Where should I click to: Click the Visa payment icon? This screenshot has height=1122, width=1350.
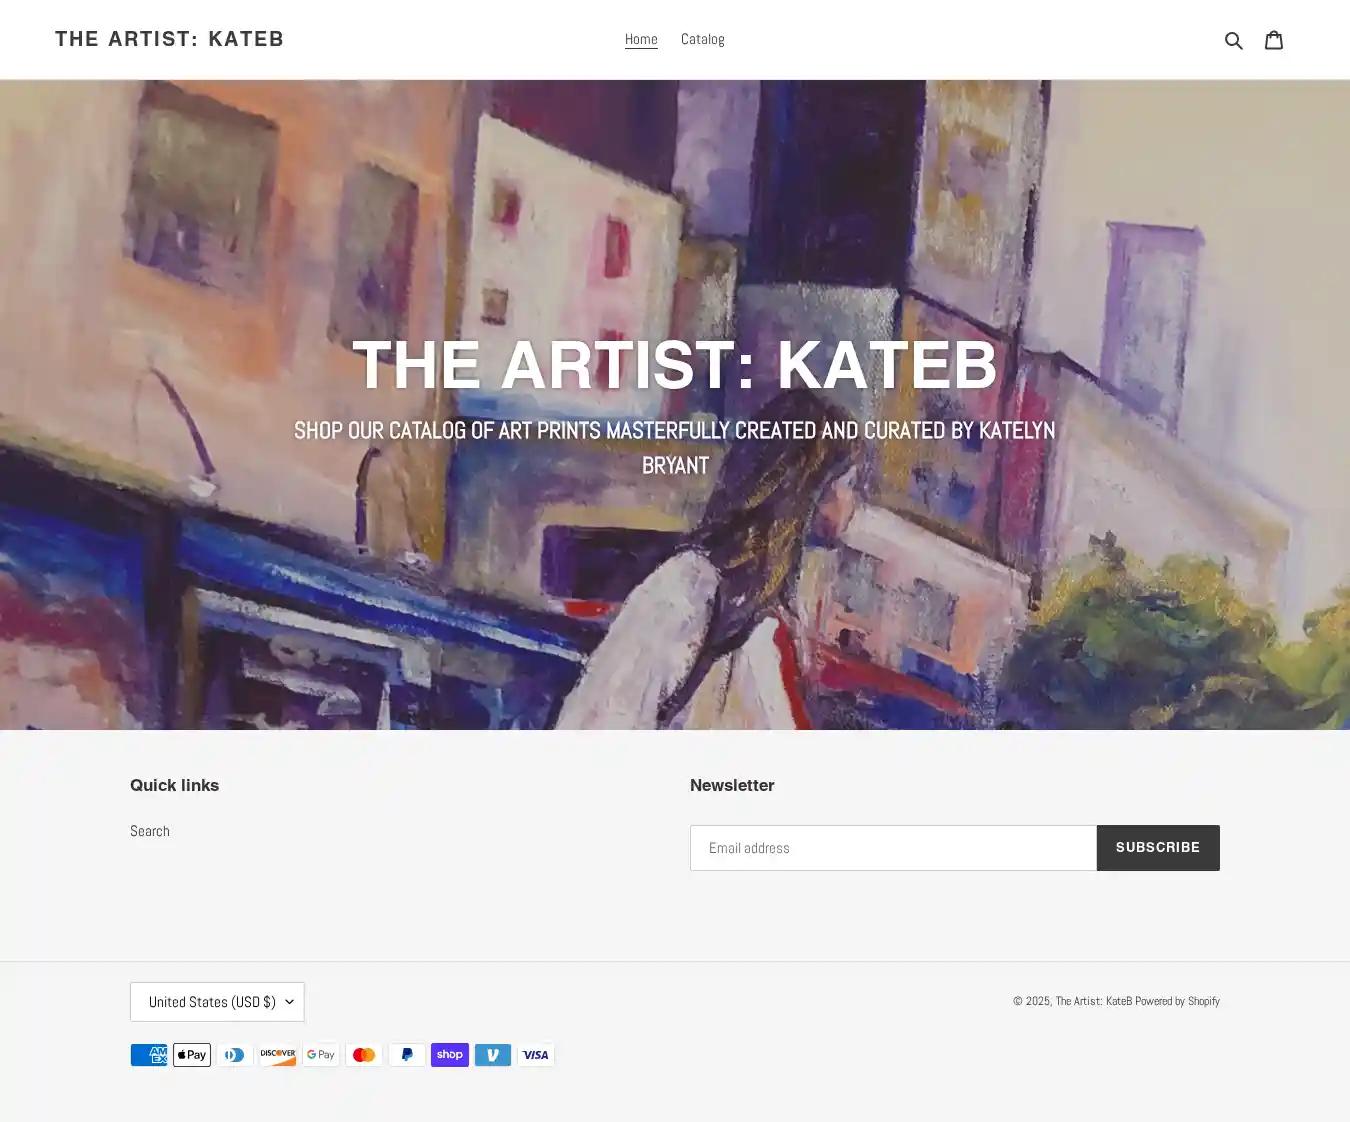coord(536,1055)
